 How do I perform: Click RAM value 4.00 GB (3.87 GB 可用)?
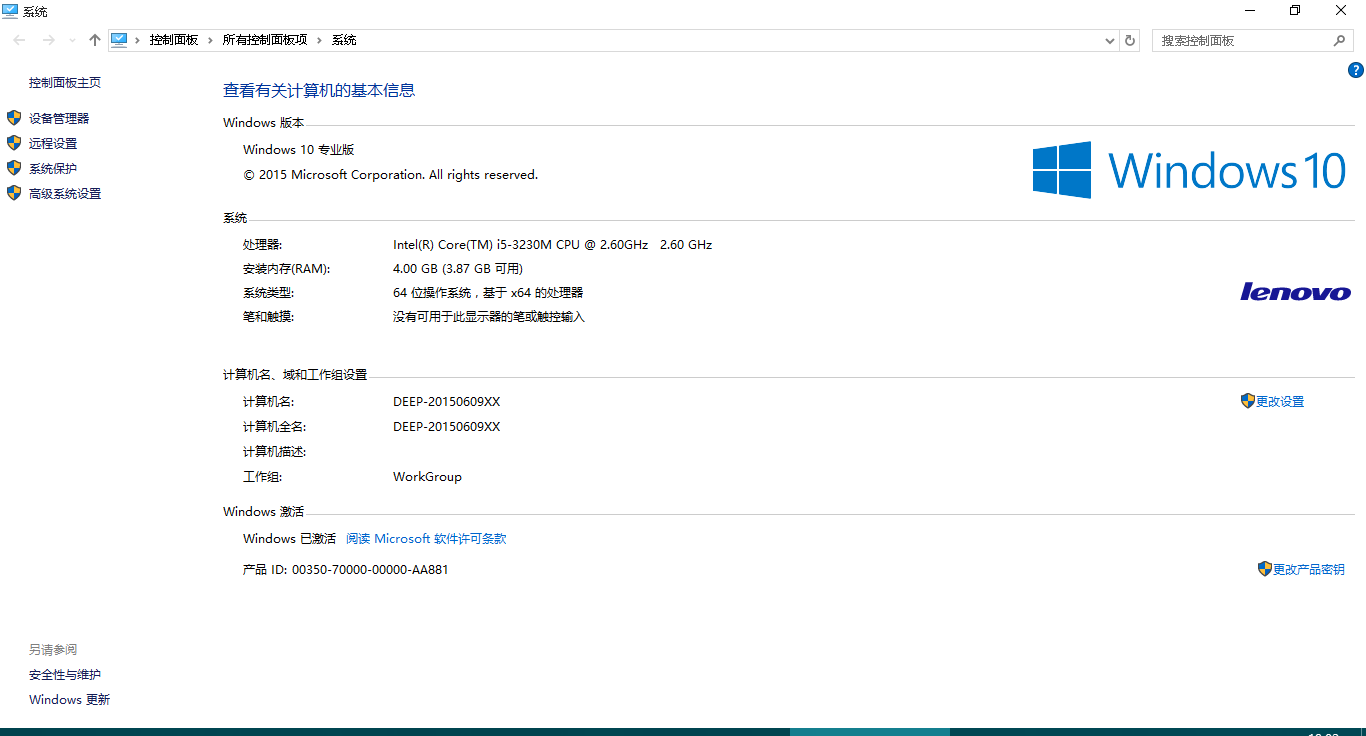458,269
